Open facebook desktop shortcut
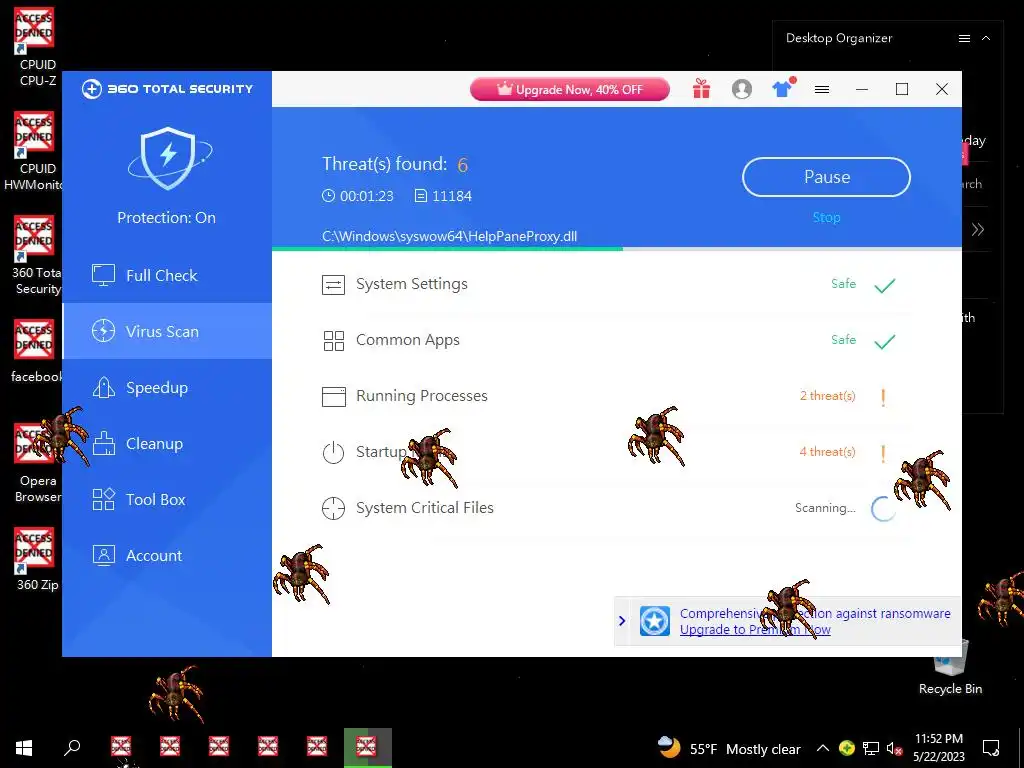Screen dimensions: 1024x768 tap(35, 351)
